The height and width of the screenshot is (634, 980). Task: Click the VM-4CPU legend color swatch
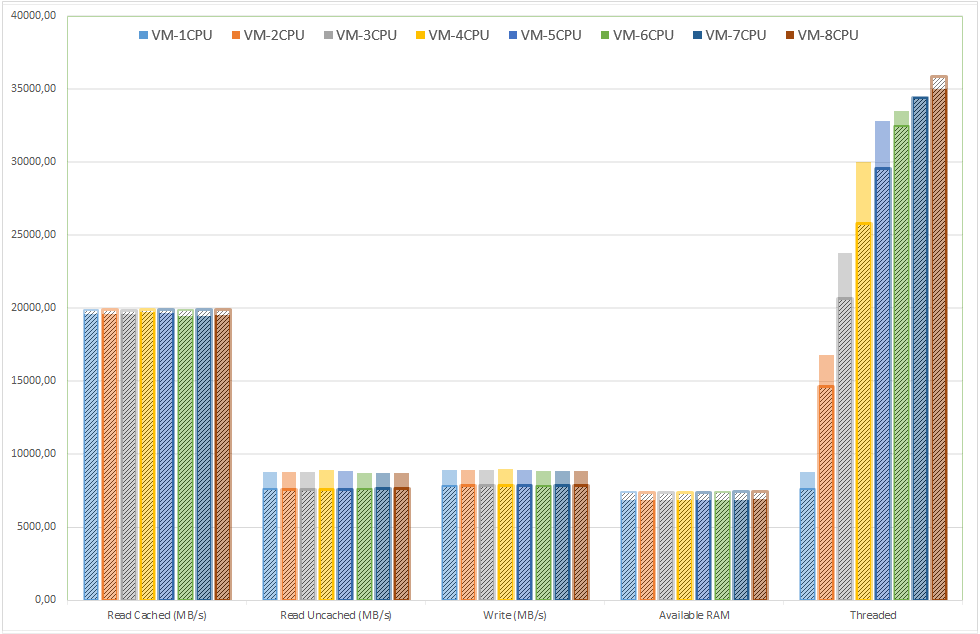421,36
